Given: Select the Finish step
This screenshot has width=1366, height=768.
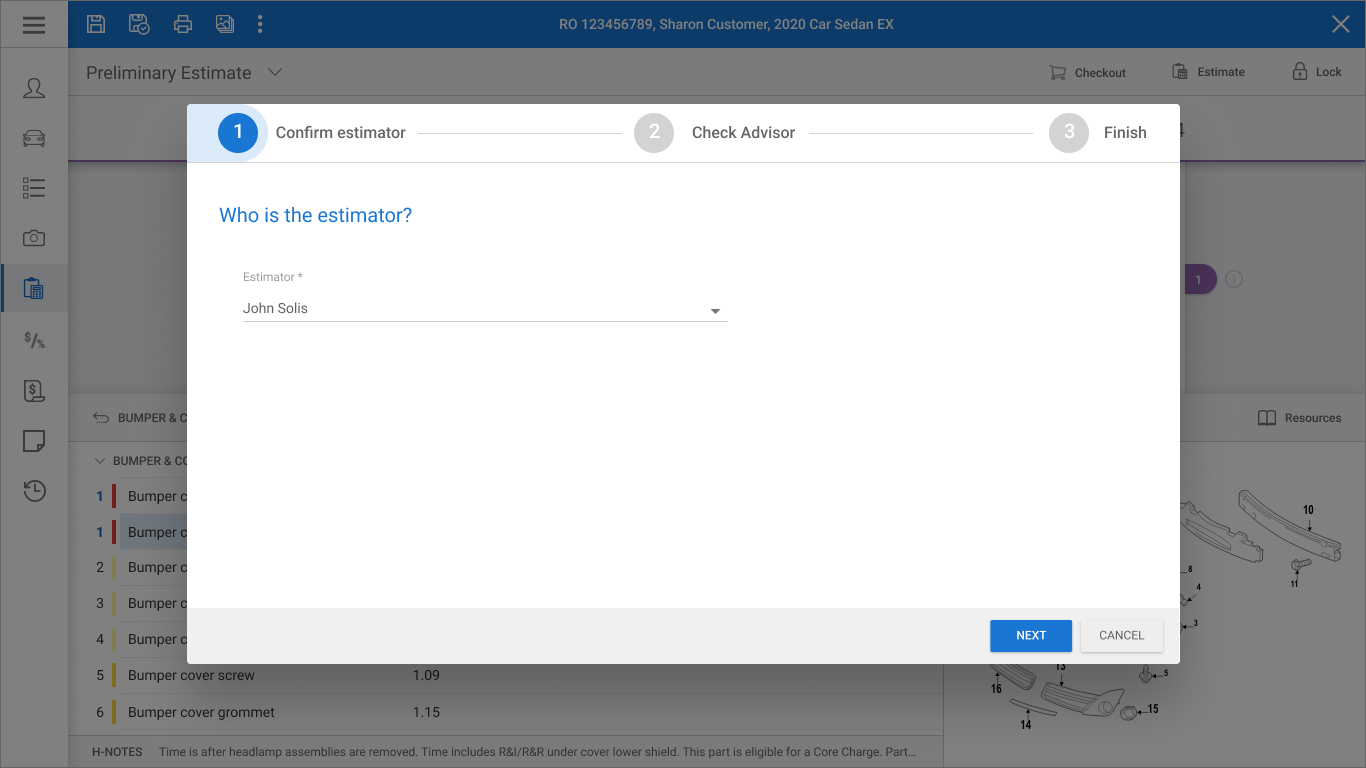Looking at the screenshot, I should click(1098, 133).
